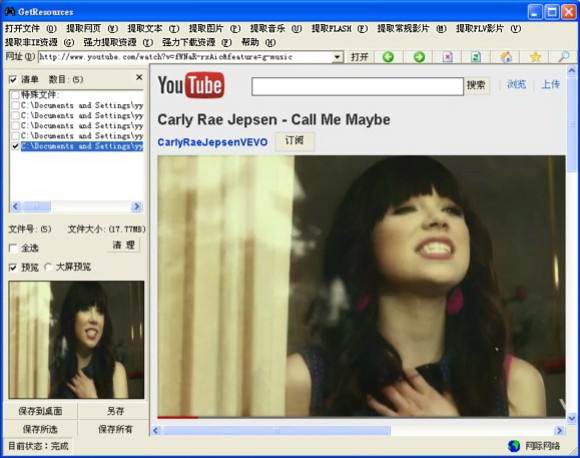Go forward with green right arrow

[419, 57]
